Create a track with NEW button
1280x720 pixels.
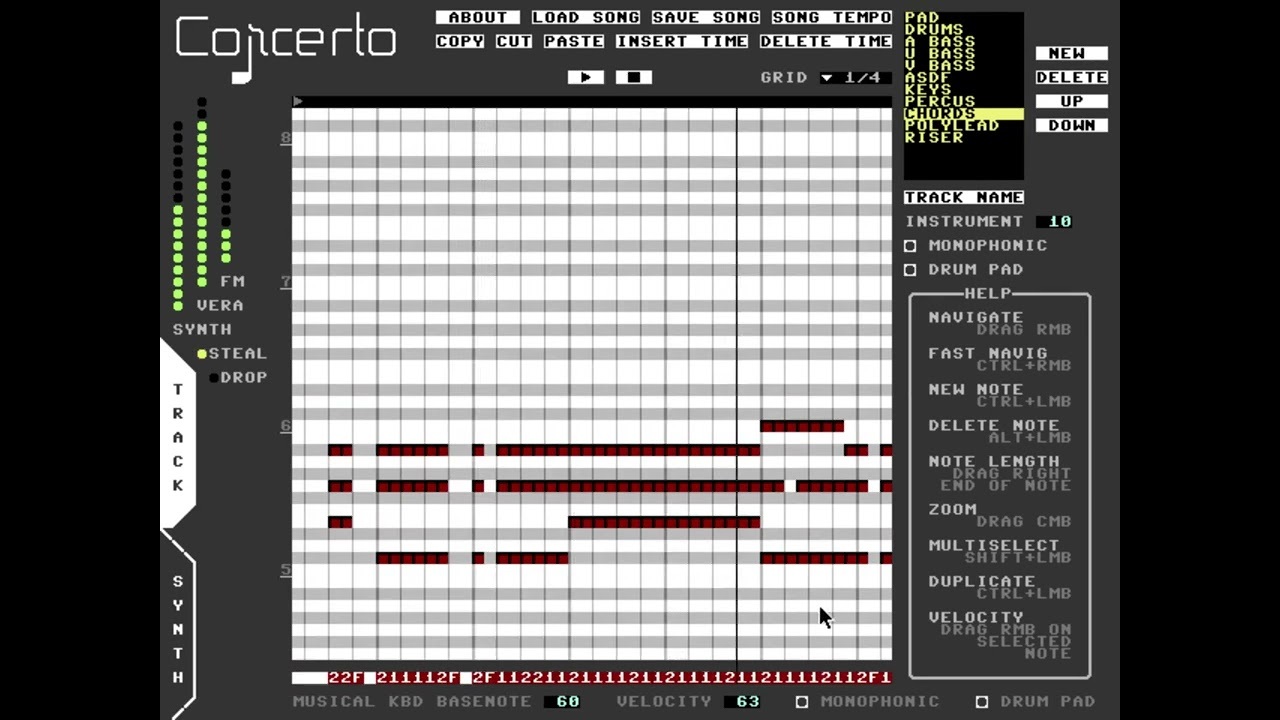1072,53
